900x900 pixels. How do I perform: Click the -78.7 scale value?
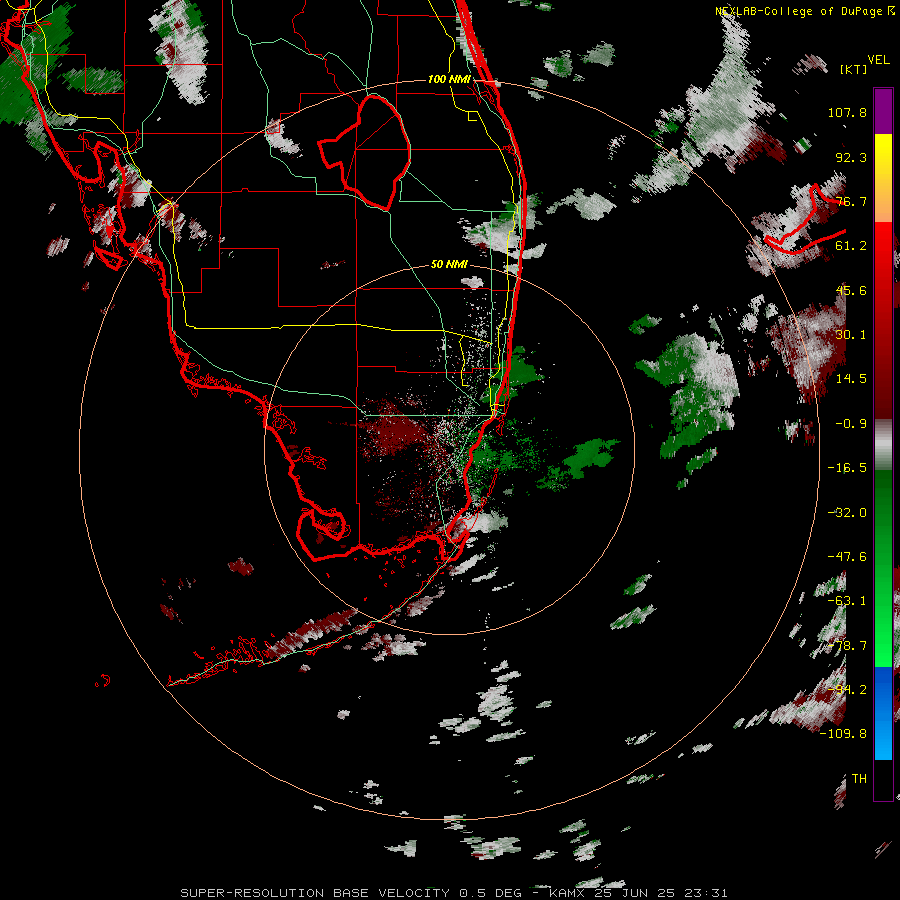tap(847, 646)
